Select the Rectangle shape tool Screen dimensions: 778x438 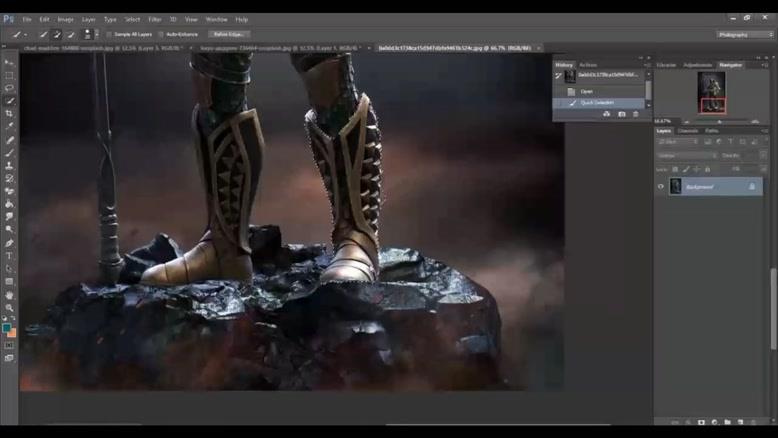(x=9, y=282)
